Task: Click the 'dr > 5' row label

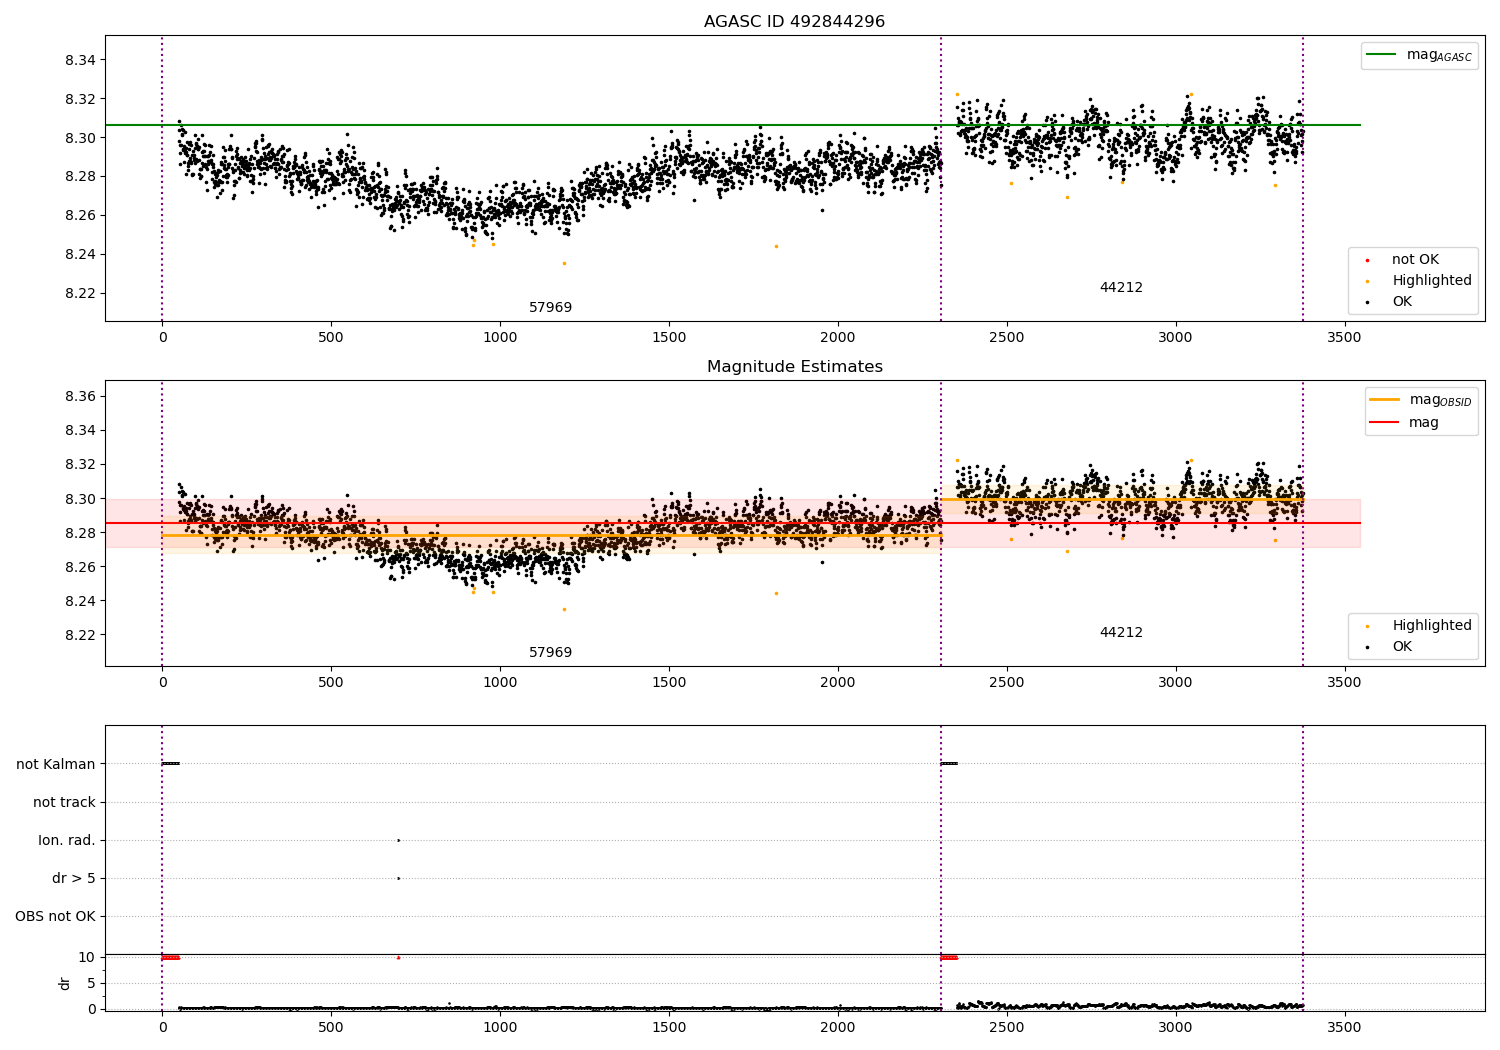Action: click(74, 878)
